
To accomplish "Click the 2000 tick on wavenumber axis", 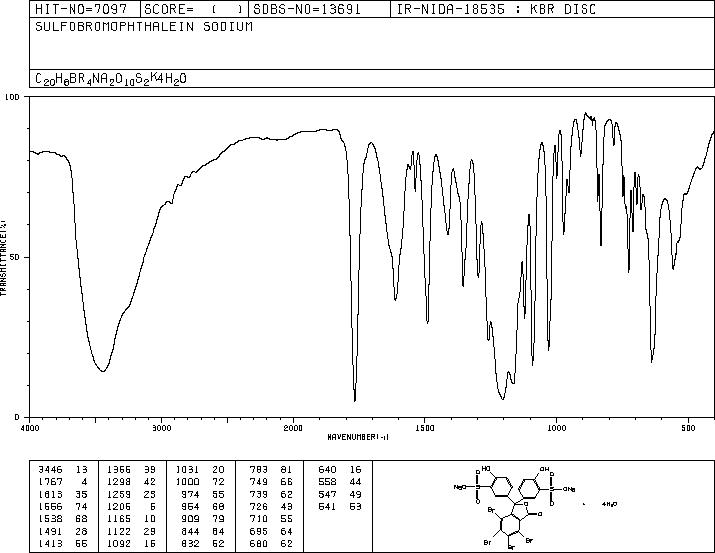I will [x=293, y=428].
